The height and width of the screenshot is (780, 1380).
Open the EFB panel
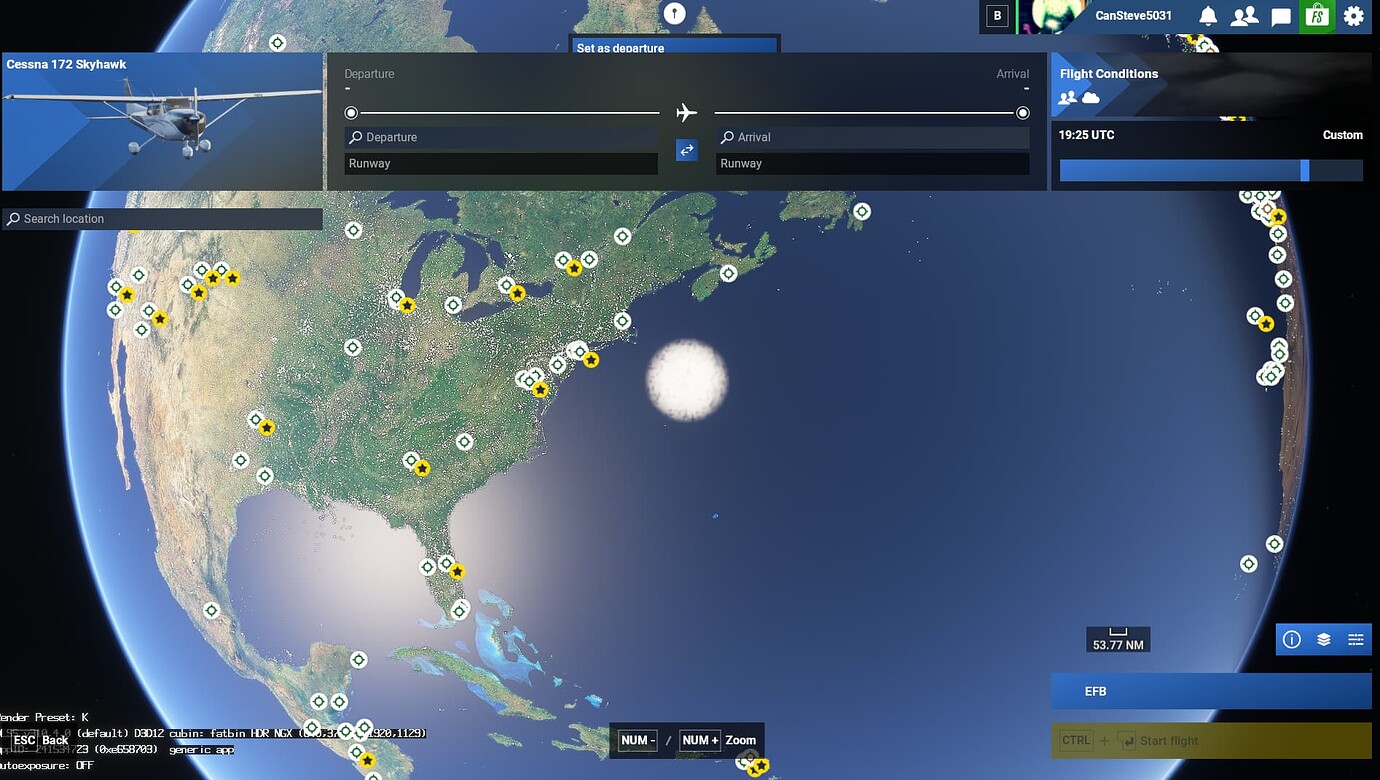1210,690
